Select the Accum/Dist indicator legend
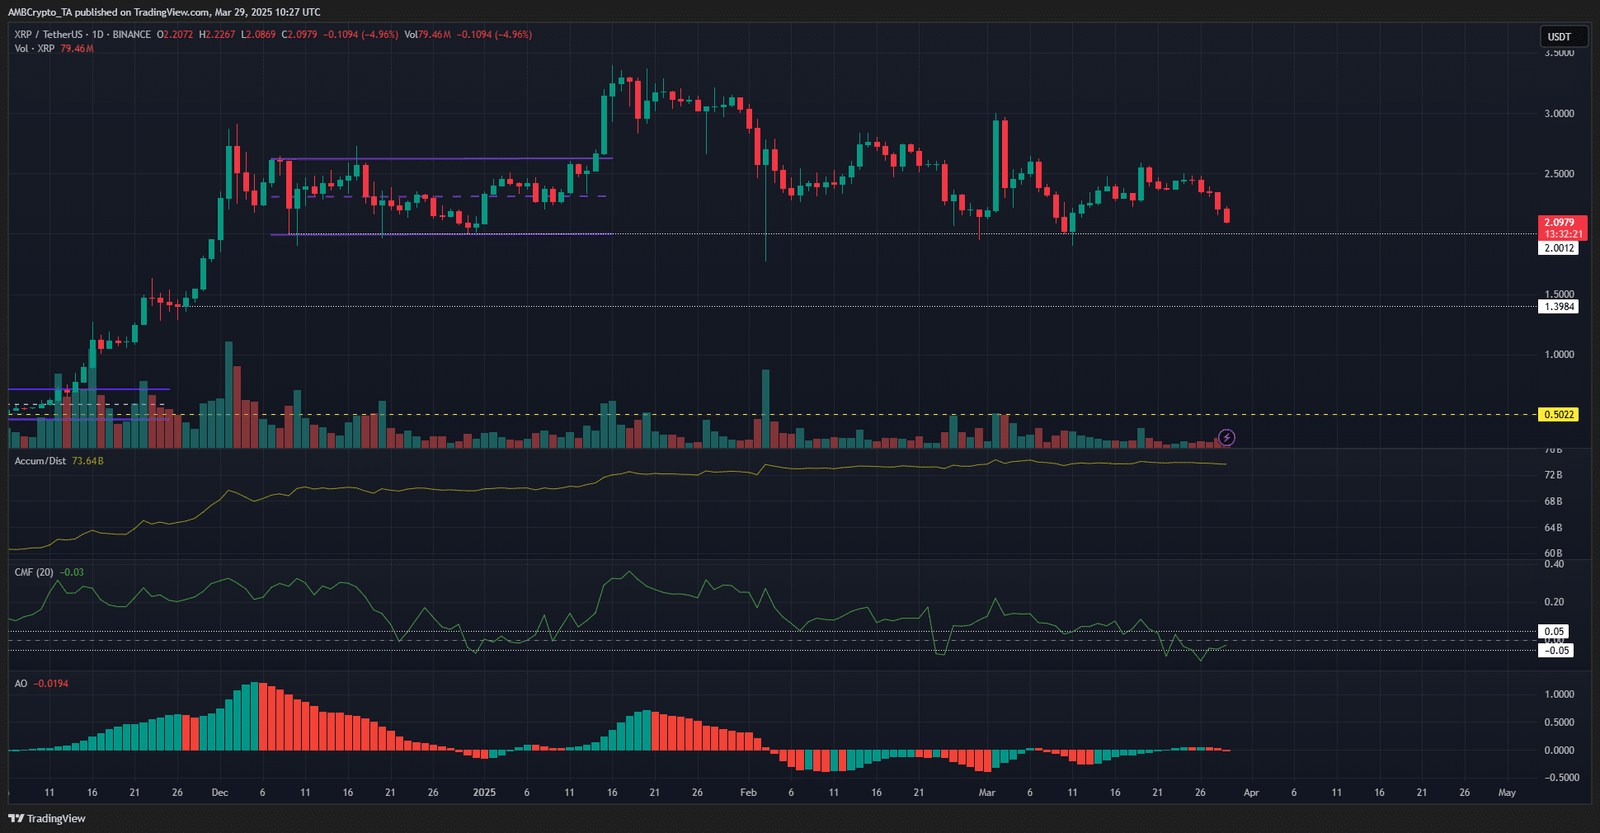 coord(40,461)
